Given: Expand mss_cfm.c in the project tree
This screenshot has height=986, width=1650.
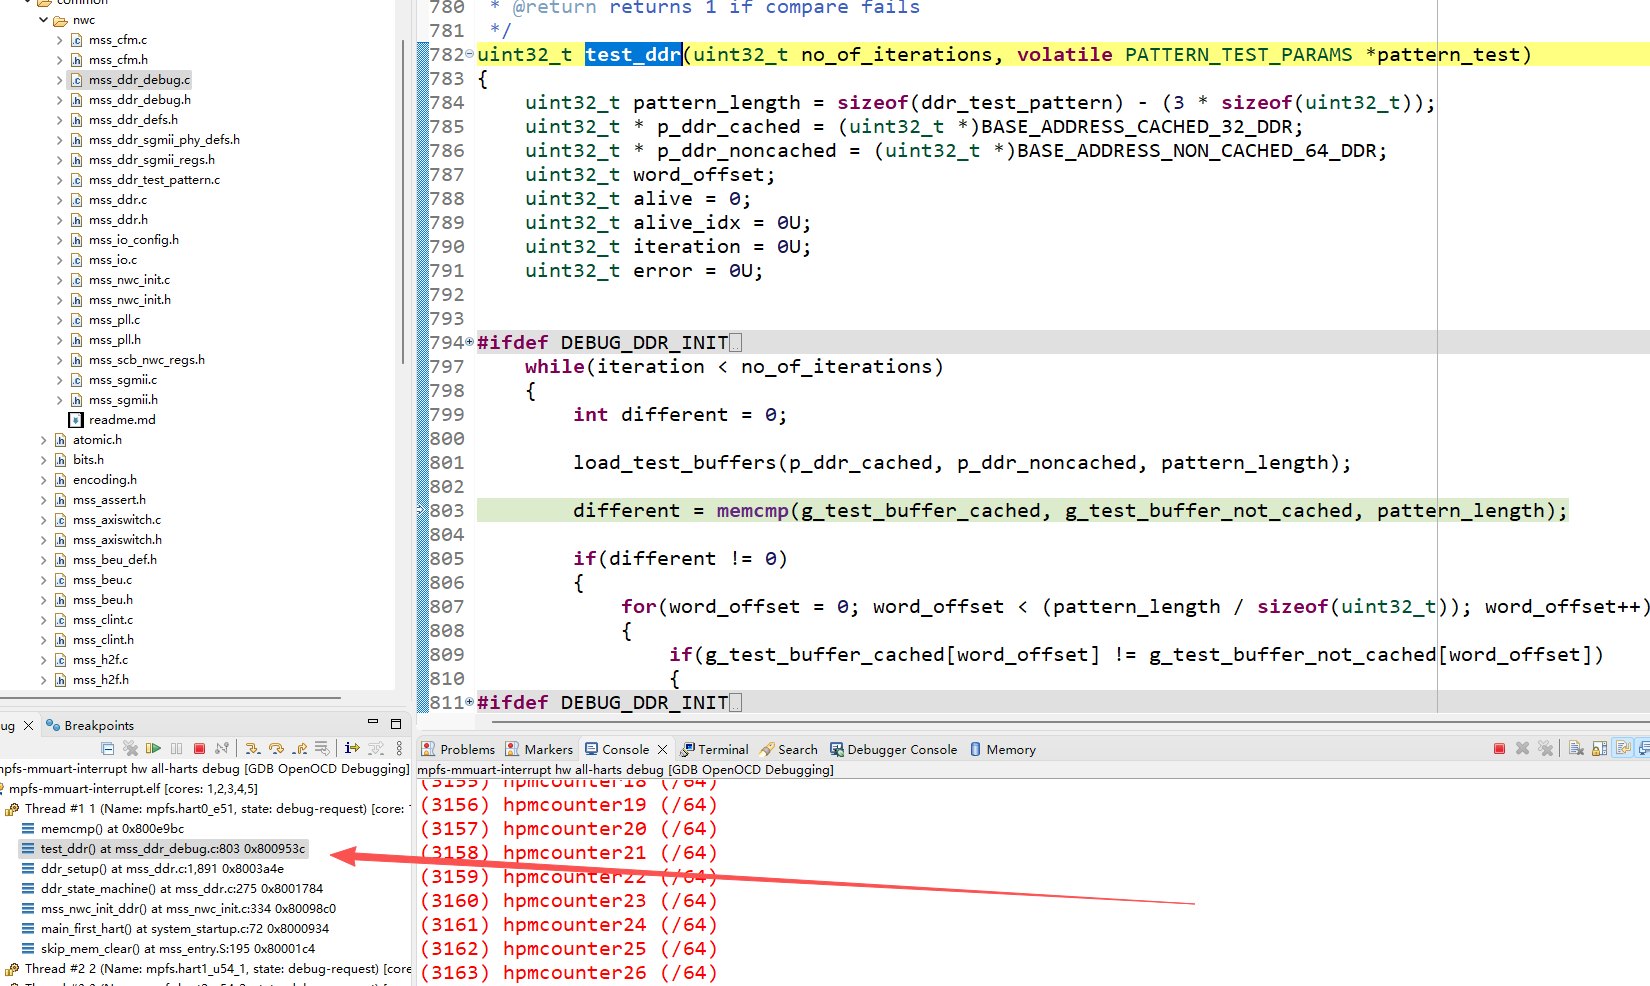Looking at the screenshot, I should pos(59,40).
